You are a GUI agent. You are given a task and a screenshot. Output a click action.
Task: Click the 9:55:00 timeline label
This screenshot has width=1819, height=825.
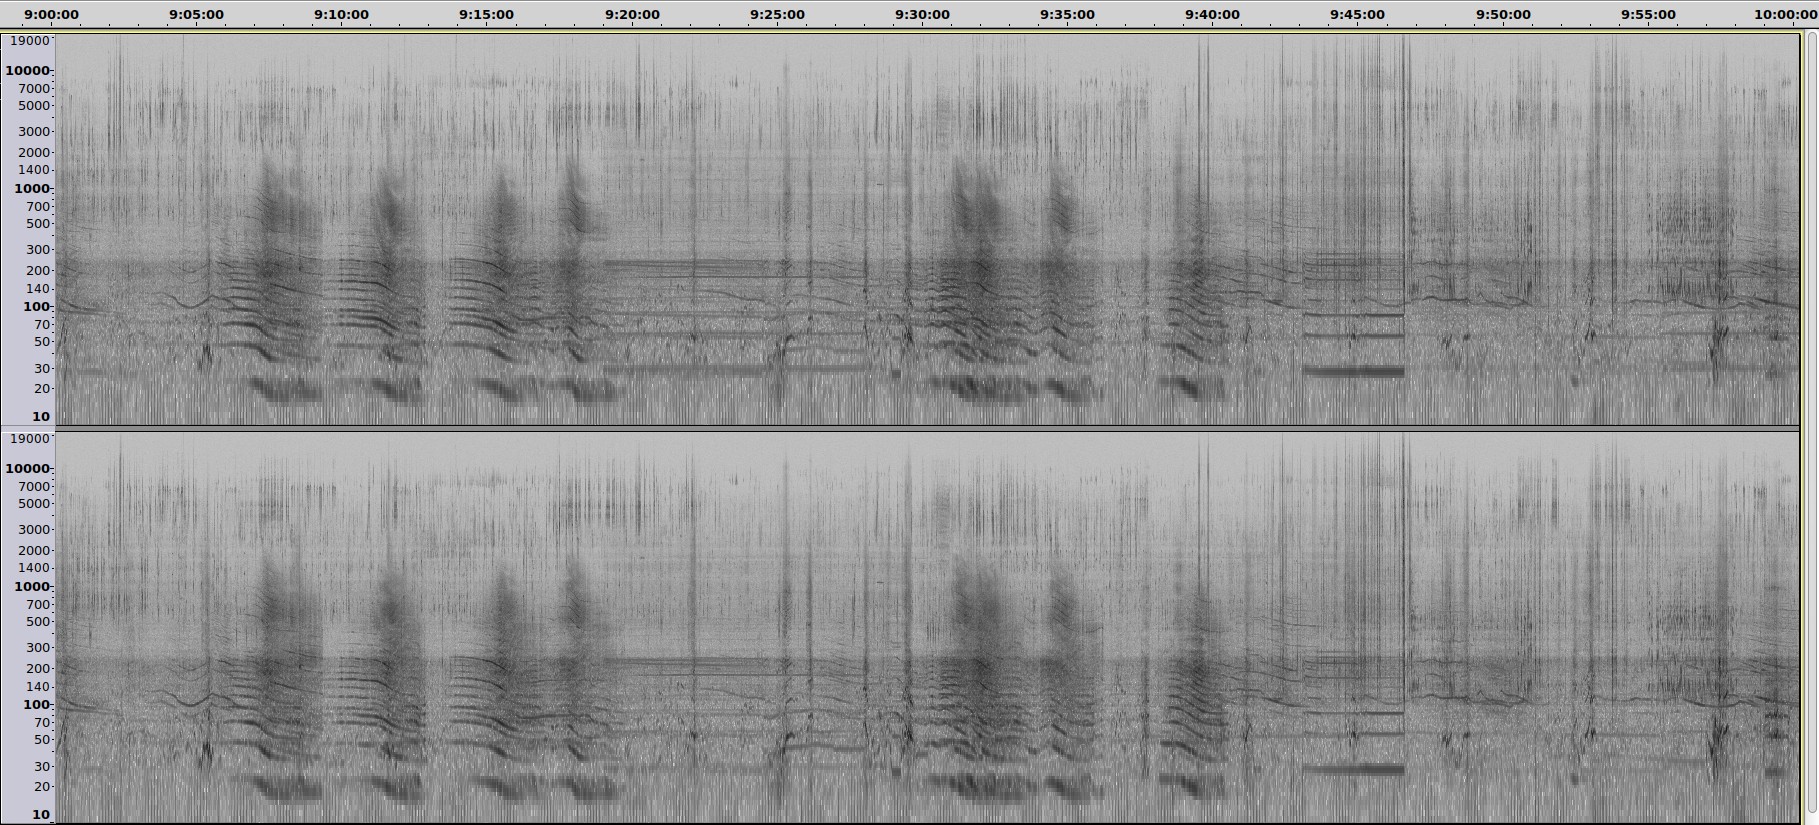[1648, 14]
